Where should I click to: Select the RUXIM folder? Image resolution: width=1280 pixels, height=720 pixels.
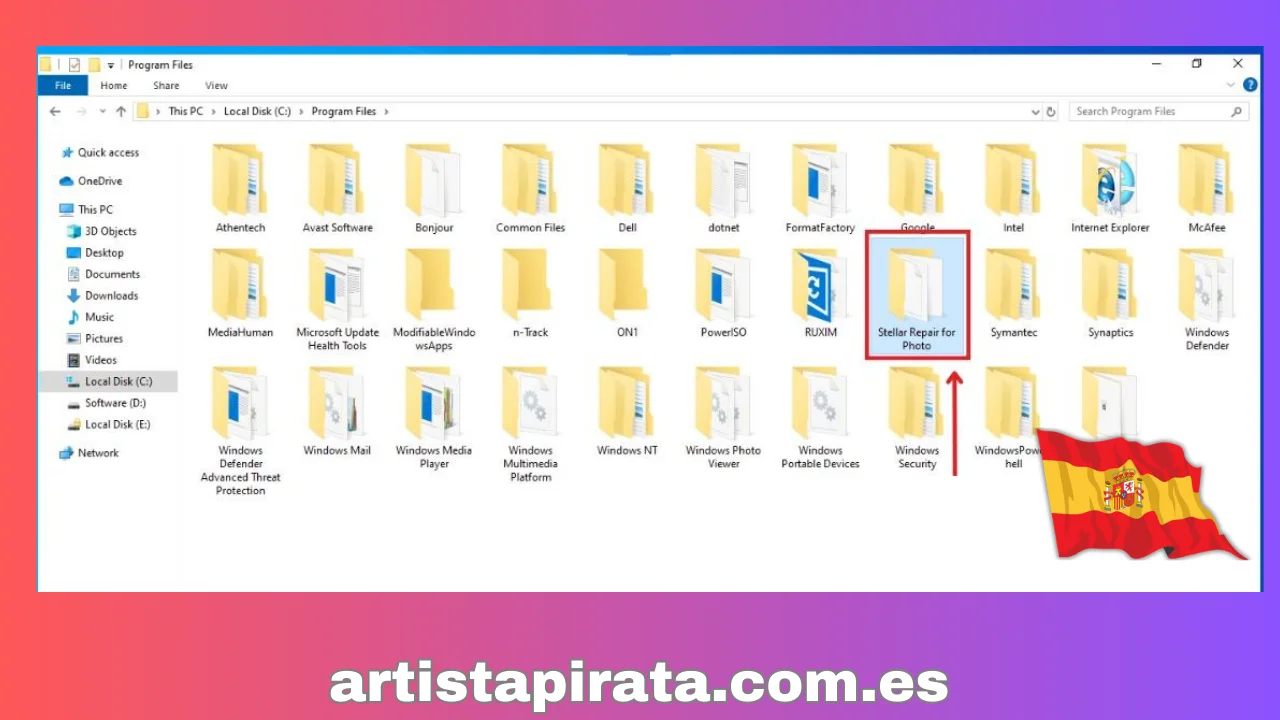pyautogui.click(x=820, y=295)
